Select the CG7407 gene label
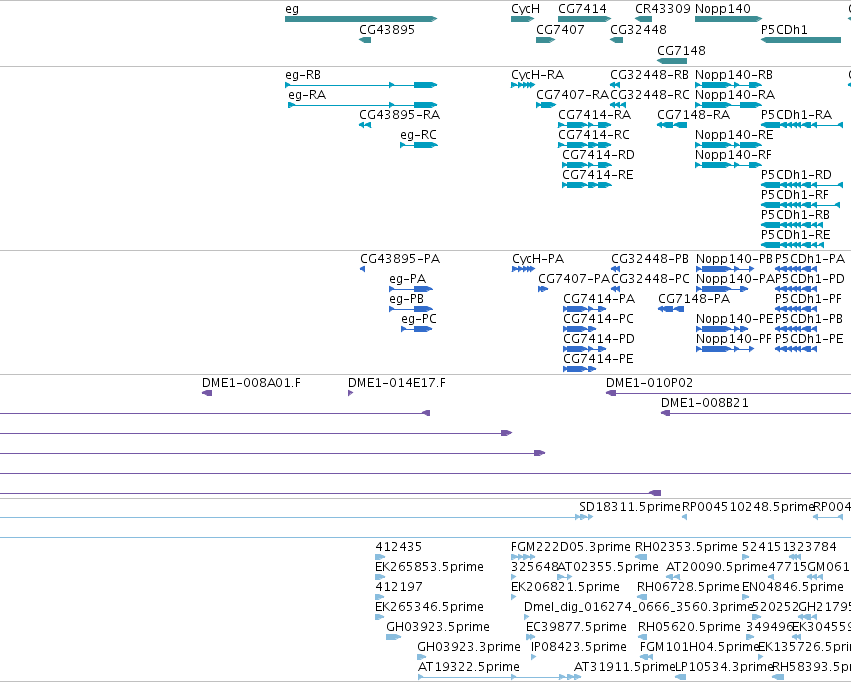The image size is (851, 682). click(x=560, y=30)
